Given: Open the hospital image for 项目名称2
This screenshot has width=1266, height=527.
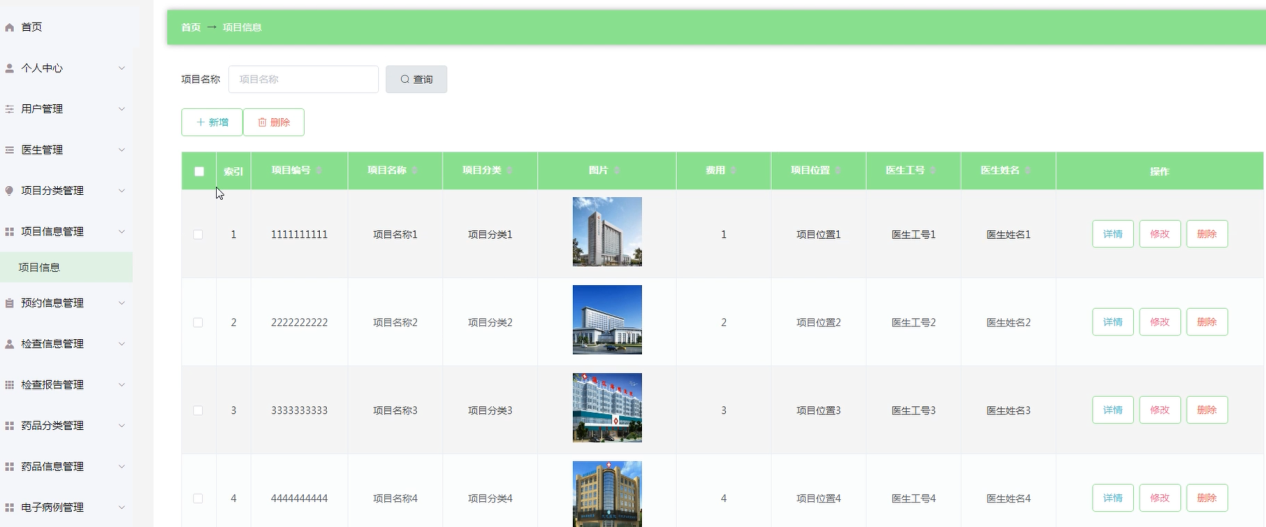Looking at the screenshot, I should pyautogui.click(x=607, y=320).
